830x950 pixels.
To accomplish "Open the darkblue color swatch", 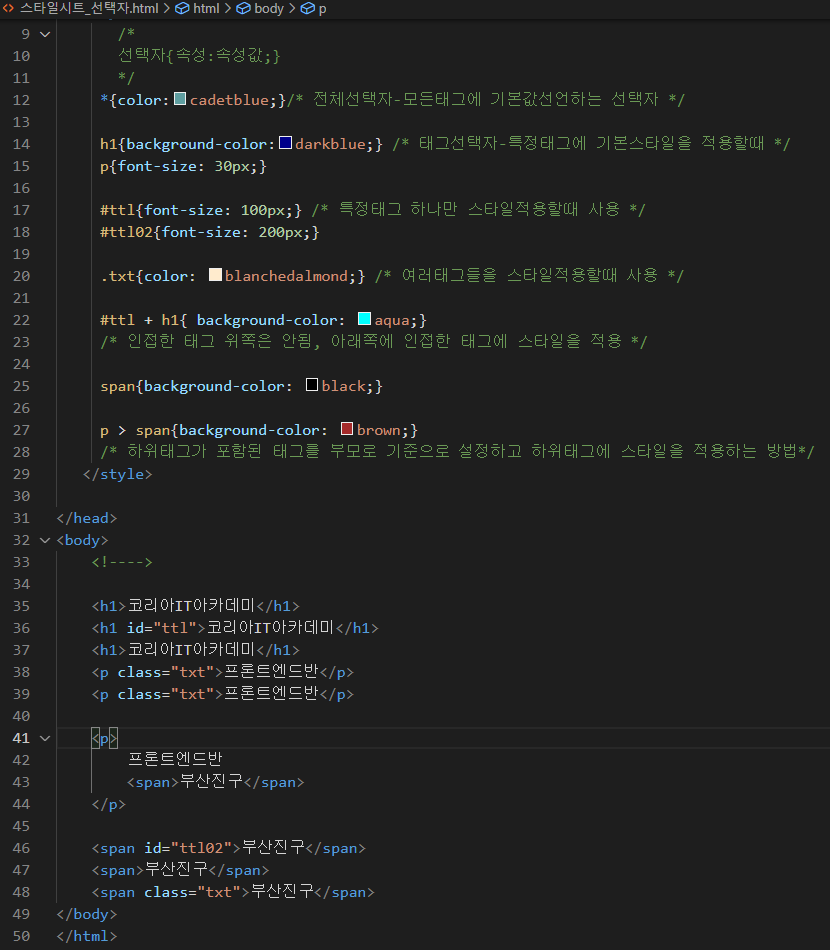I will tap(285, 143).
